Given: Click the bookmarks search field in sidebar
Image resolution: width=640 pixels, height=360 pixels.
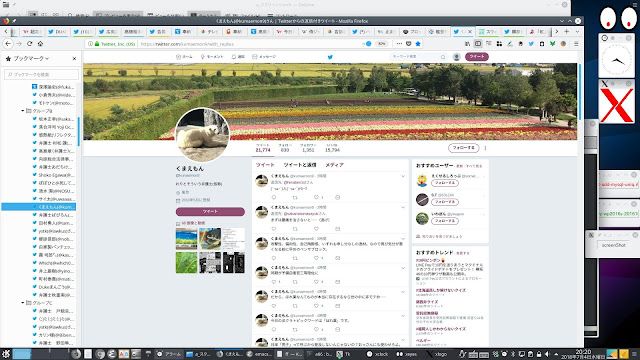Looking at the screenshot, I should click(41, 74).
